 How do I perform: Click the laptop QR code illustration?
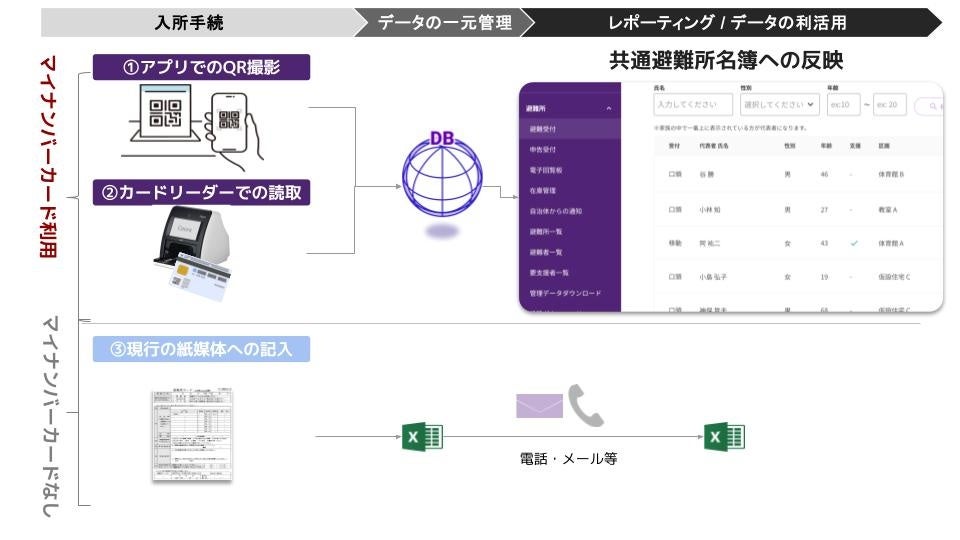[x=165, y=114]
